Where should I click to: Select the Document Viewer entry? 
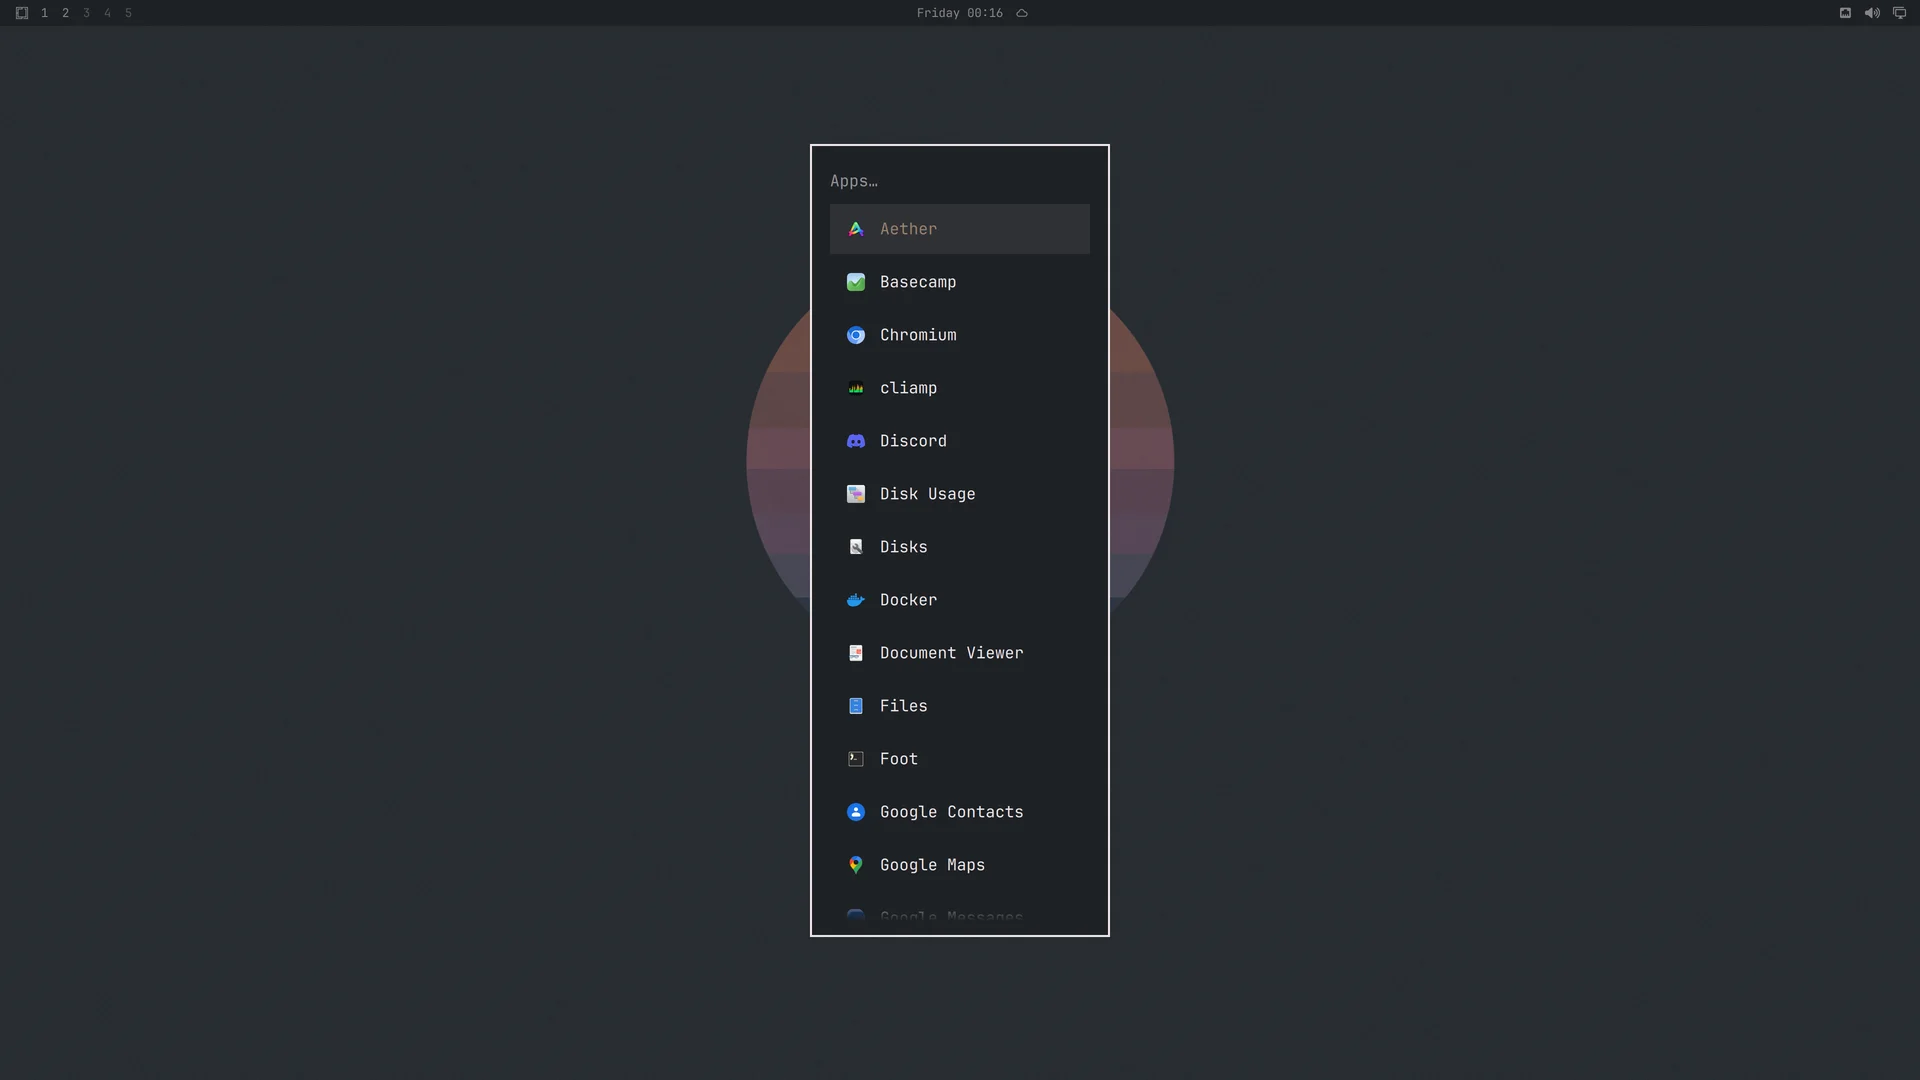[x=960, y=653]
